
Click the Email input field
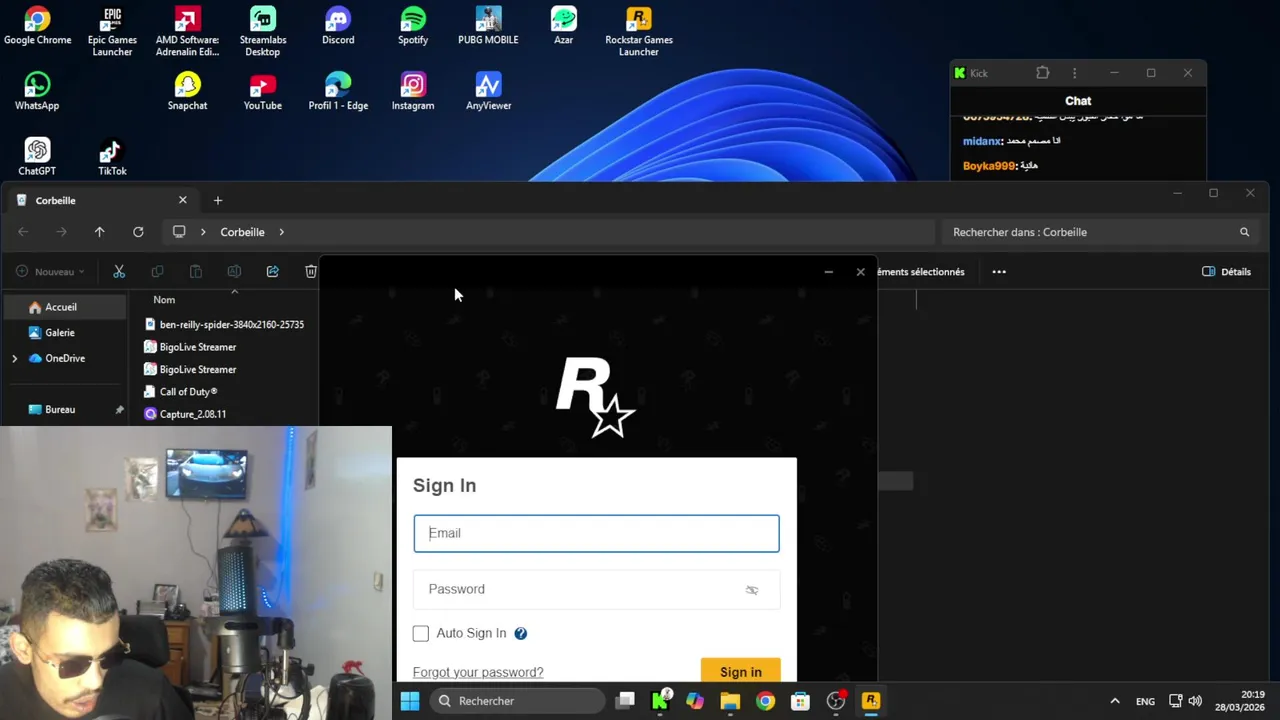[x=596, y=533]
